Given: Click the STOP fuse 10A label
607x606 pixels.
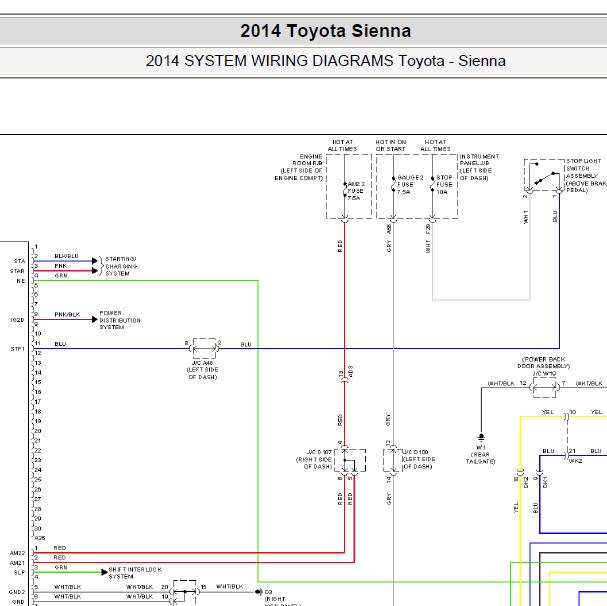Looking at the screenshot, I should click(x=444, y=184).
